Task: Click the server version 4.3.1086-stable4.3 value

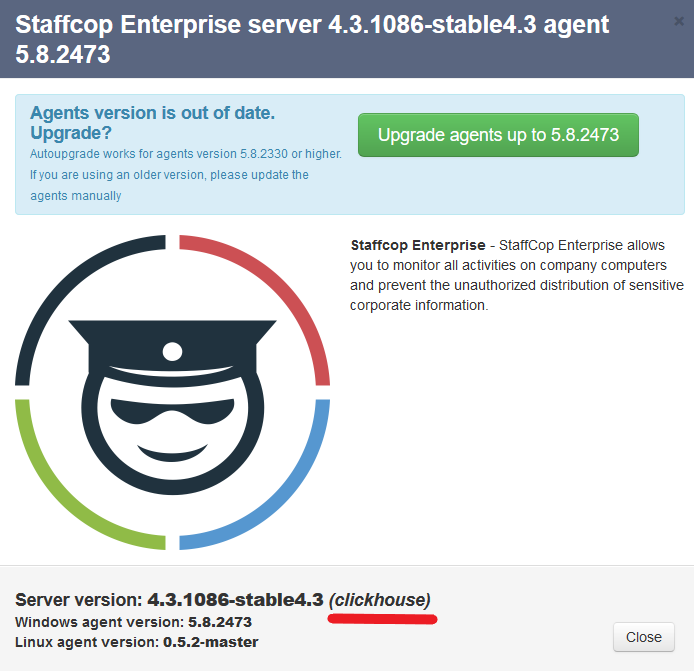Action: pos(235,600)
